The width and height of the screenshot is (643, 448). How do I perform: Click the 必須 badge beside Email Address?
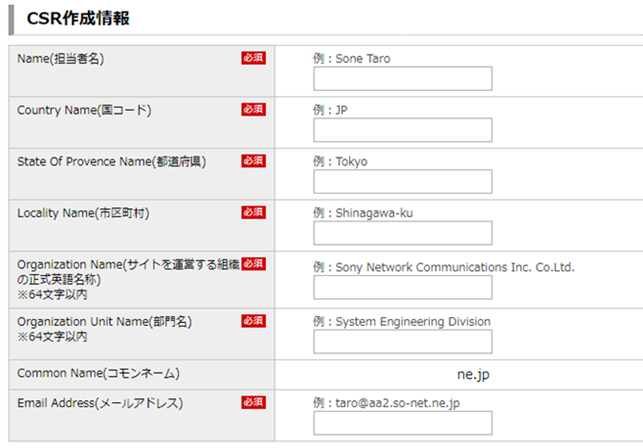(x=253, y=402)
